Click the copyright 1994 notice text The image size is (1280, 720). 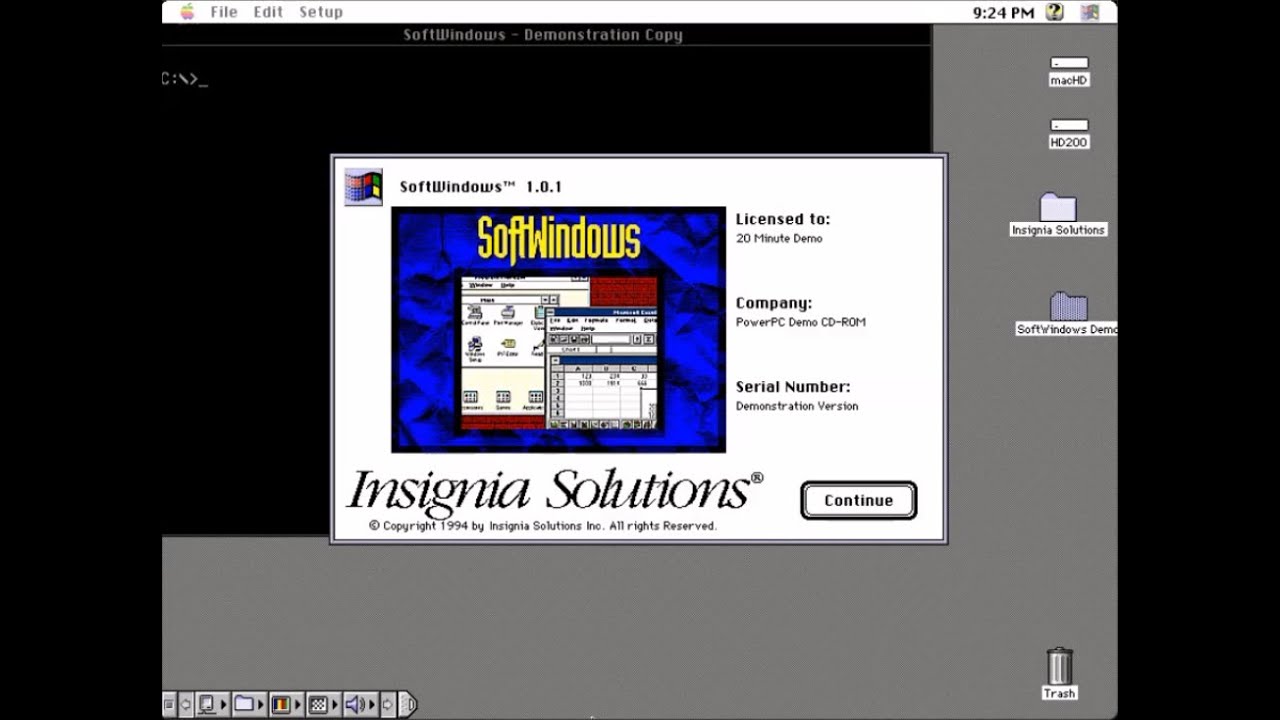click(x=542, y=526)
